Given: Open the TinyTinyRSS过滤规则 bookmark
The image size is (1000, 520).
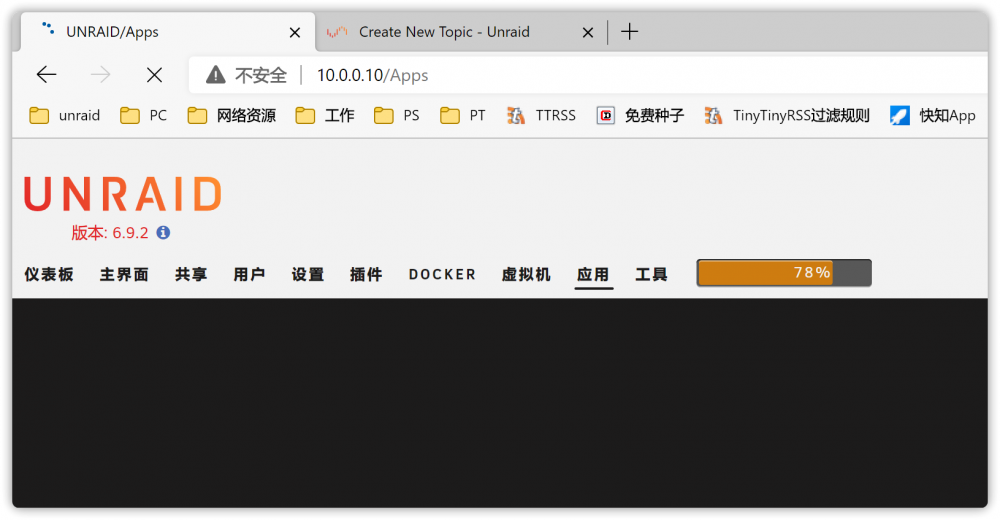Looking at the screenshot, I should (x=787, y=115).
